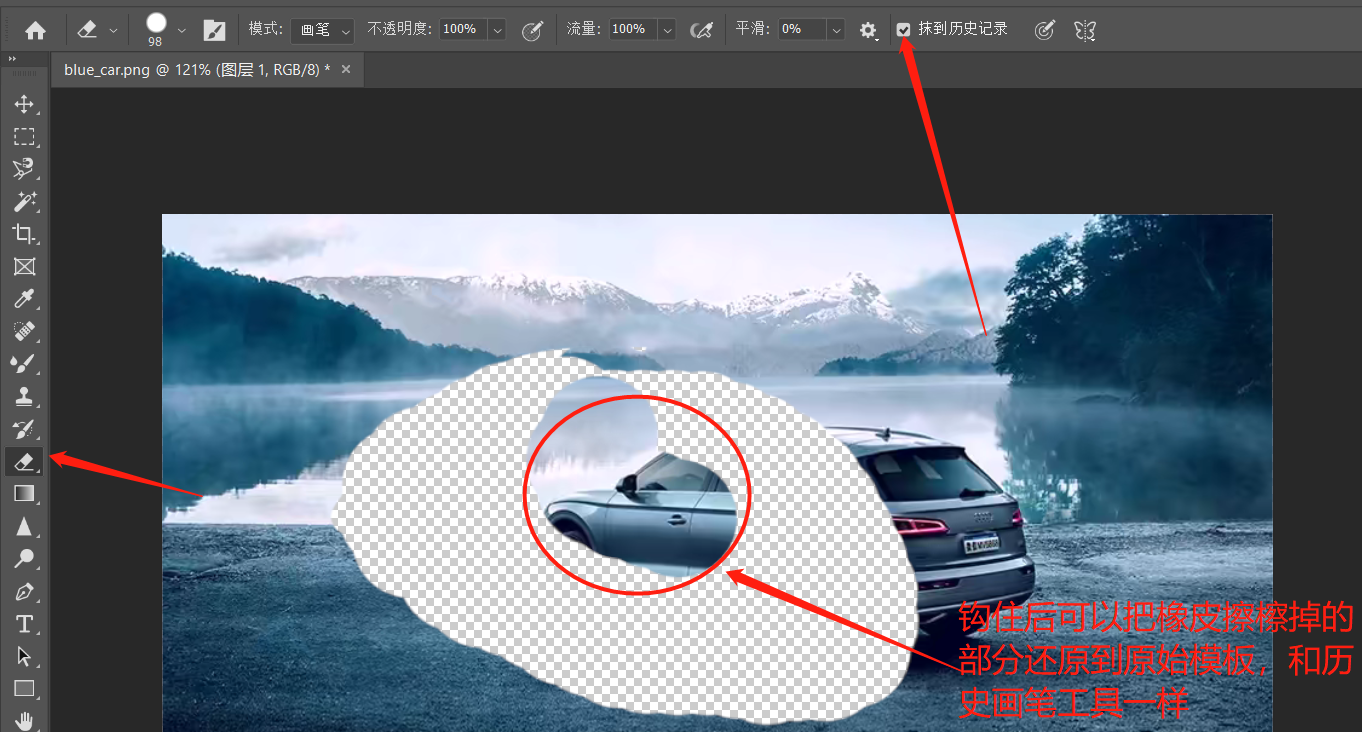Select the Magic Wand tool
This screenshot has height=732, width=1362.
pos(24,201)
